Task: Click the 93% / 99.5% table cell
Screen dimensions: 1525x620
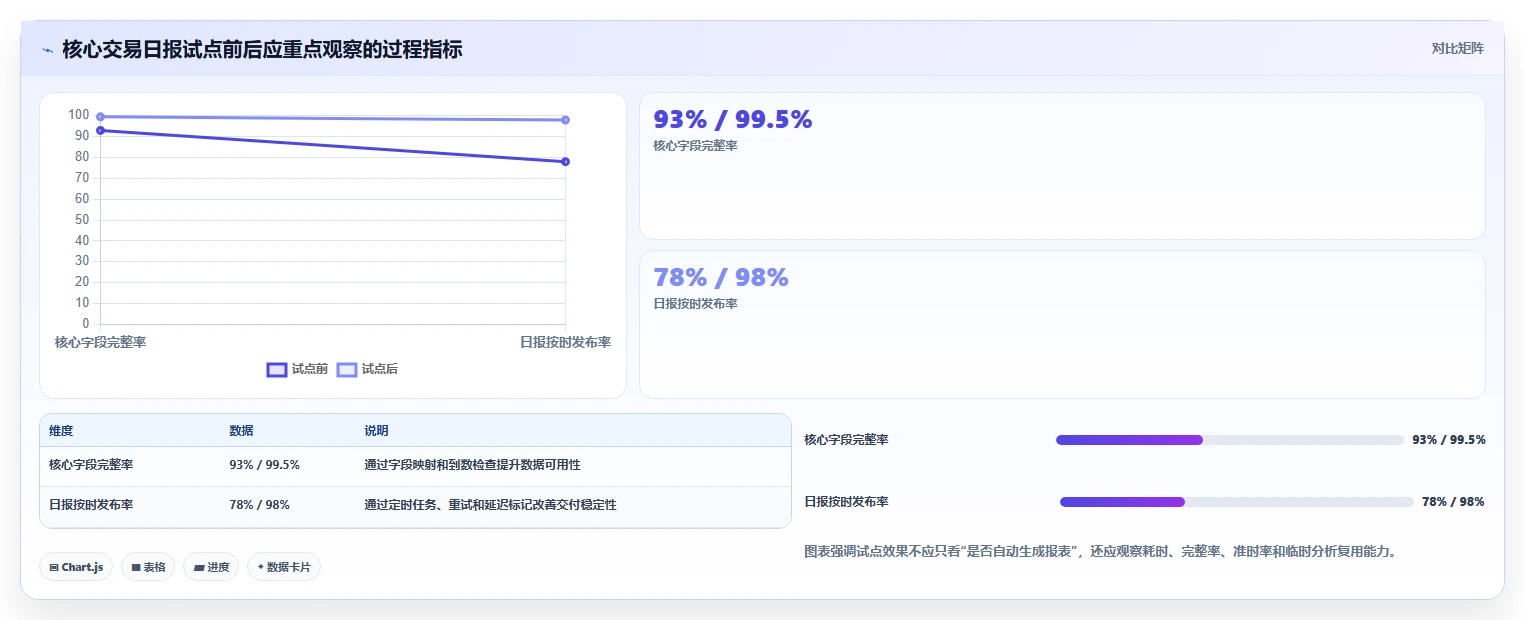Action: [x=264, y=465]
